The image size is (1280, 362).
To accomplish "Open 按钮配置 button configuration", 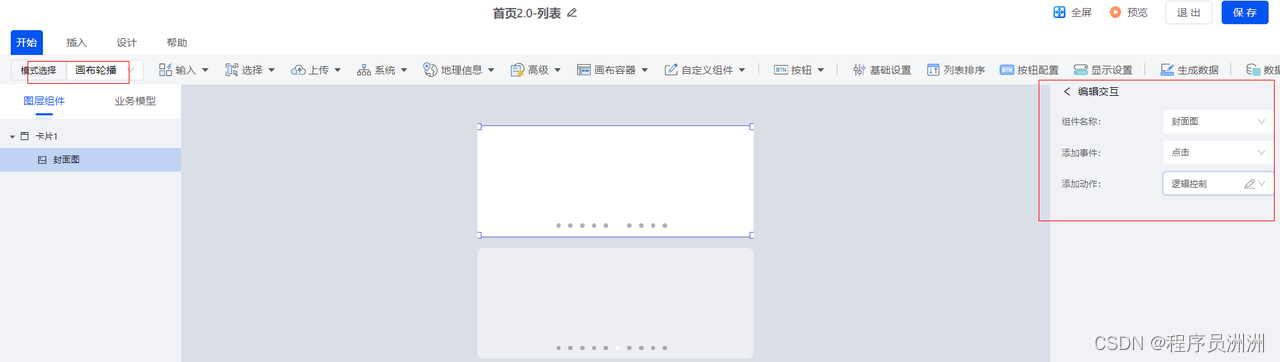I will tap(1029, 70).
